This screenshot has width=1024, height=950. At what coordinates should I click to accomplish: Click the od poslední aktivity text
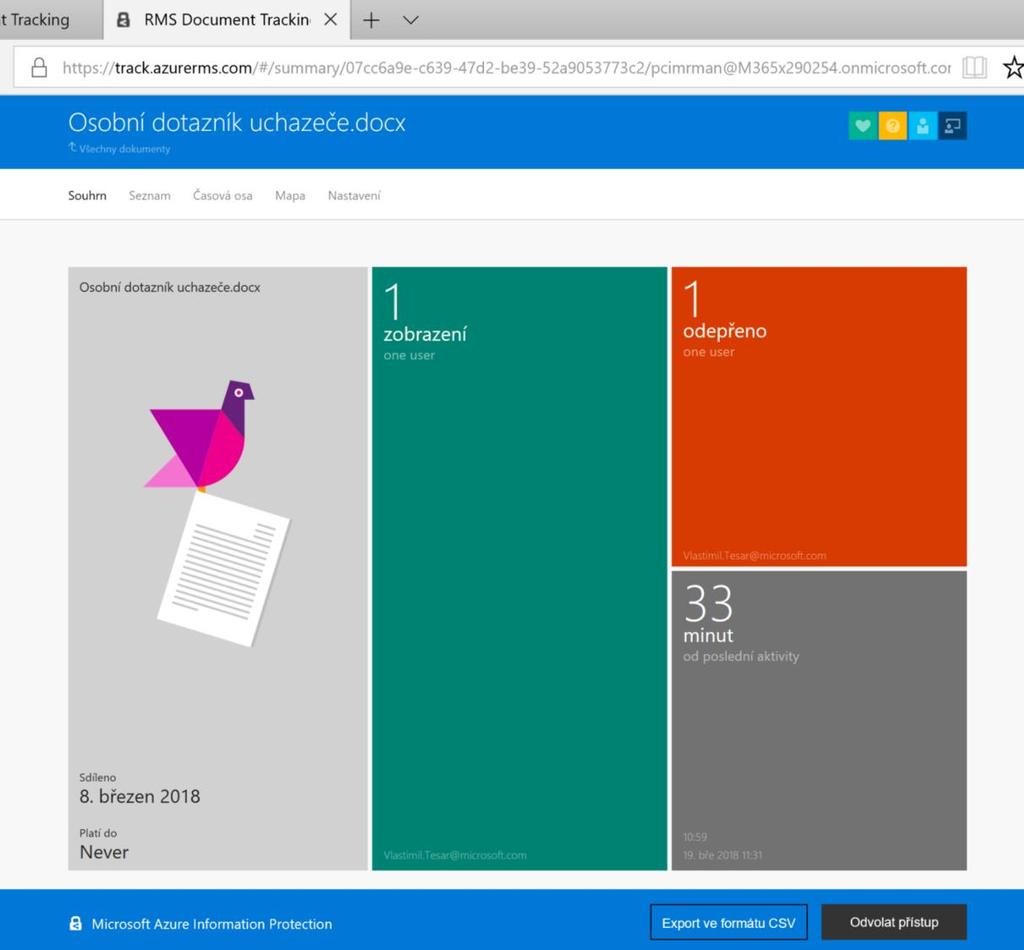(741, 656)
